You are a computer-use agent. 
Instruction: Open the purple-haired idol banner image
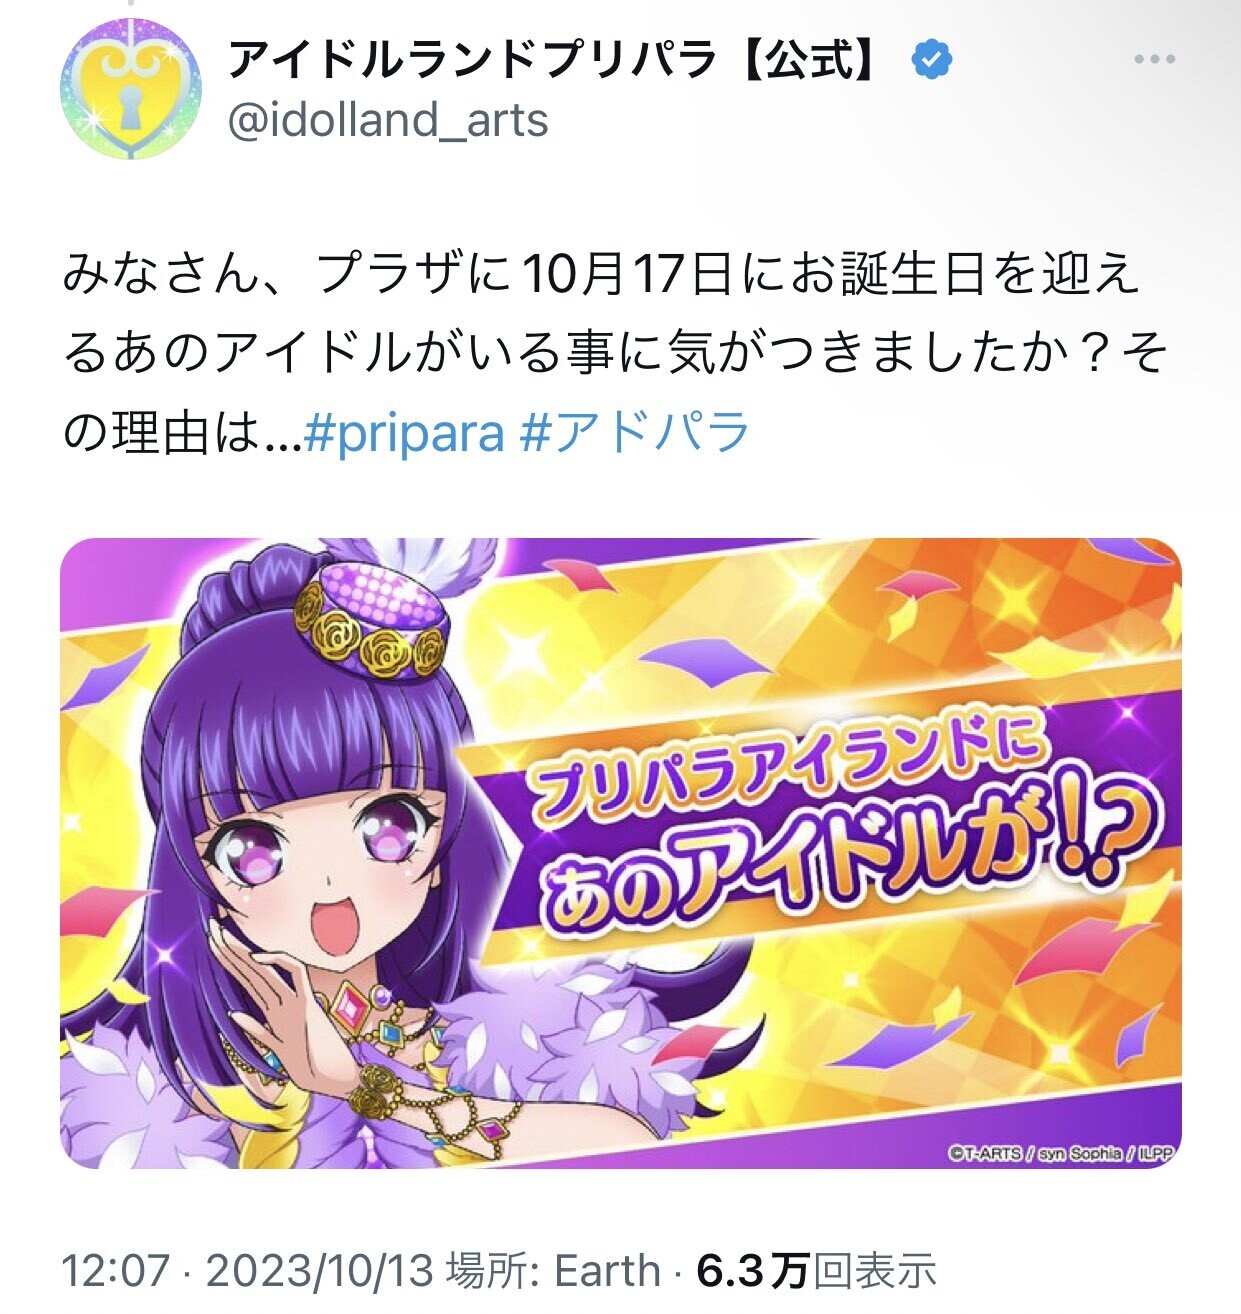coord(621,853)
